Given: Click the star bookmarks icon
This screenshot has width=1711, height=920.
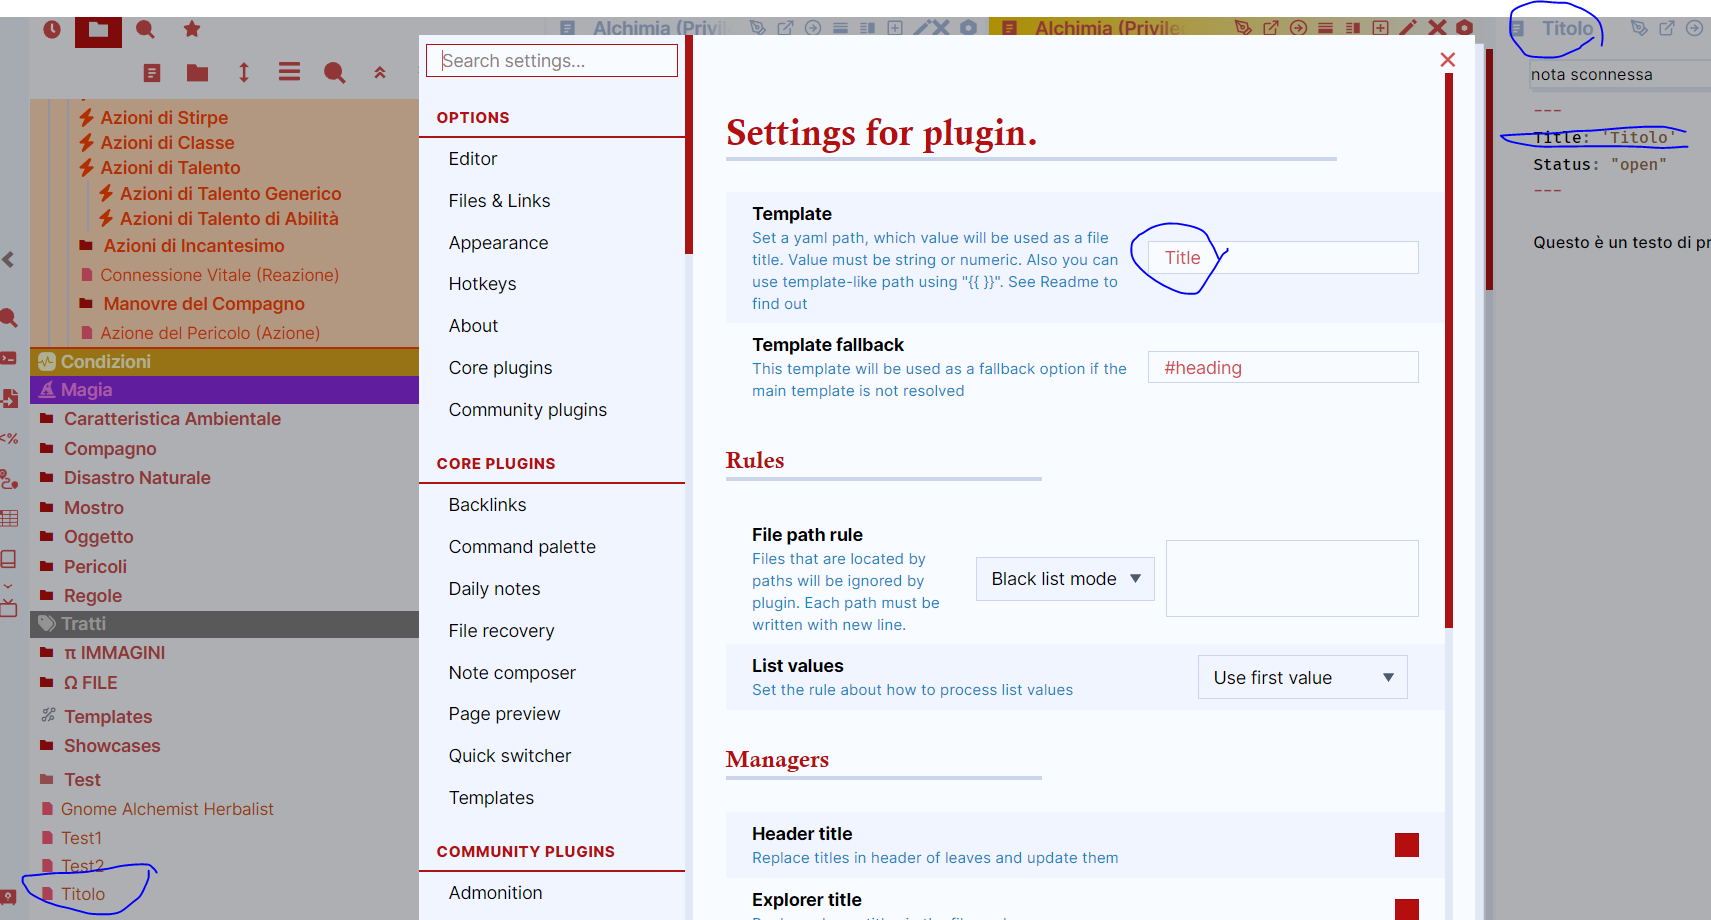Looking at the screenshot, I should coord(191,30).
